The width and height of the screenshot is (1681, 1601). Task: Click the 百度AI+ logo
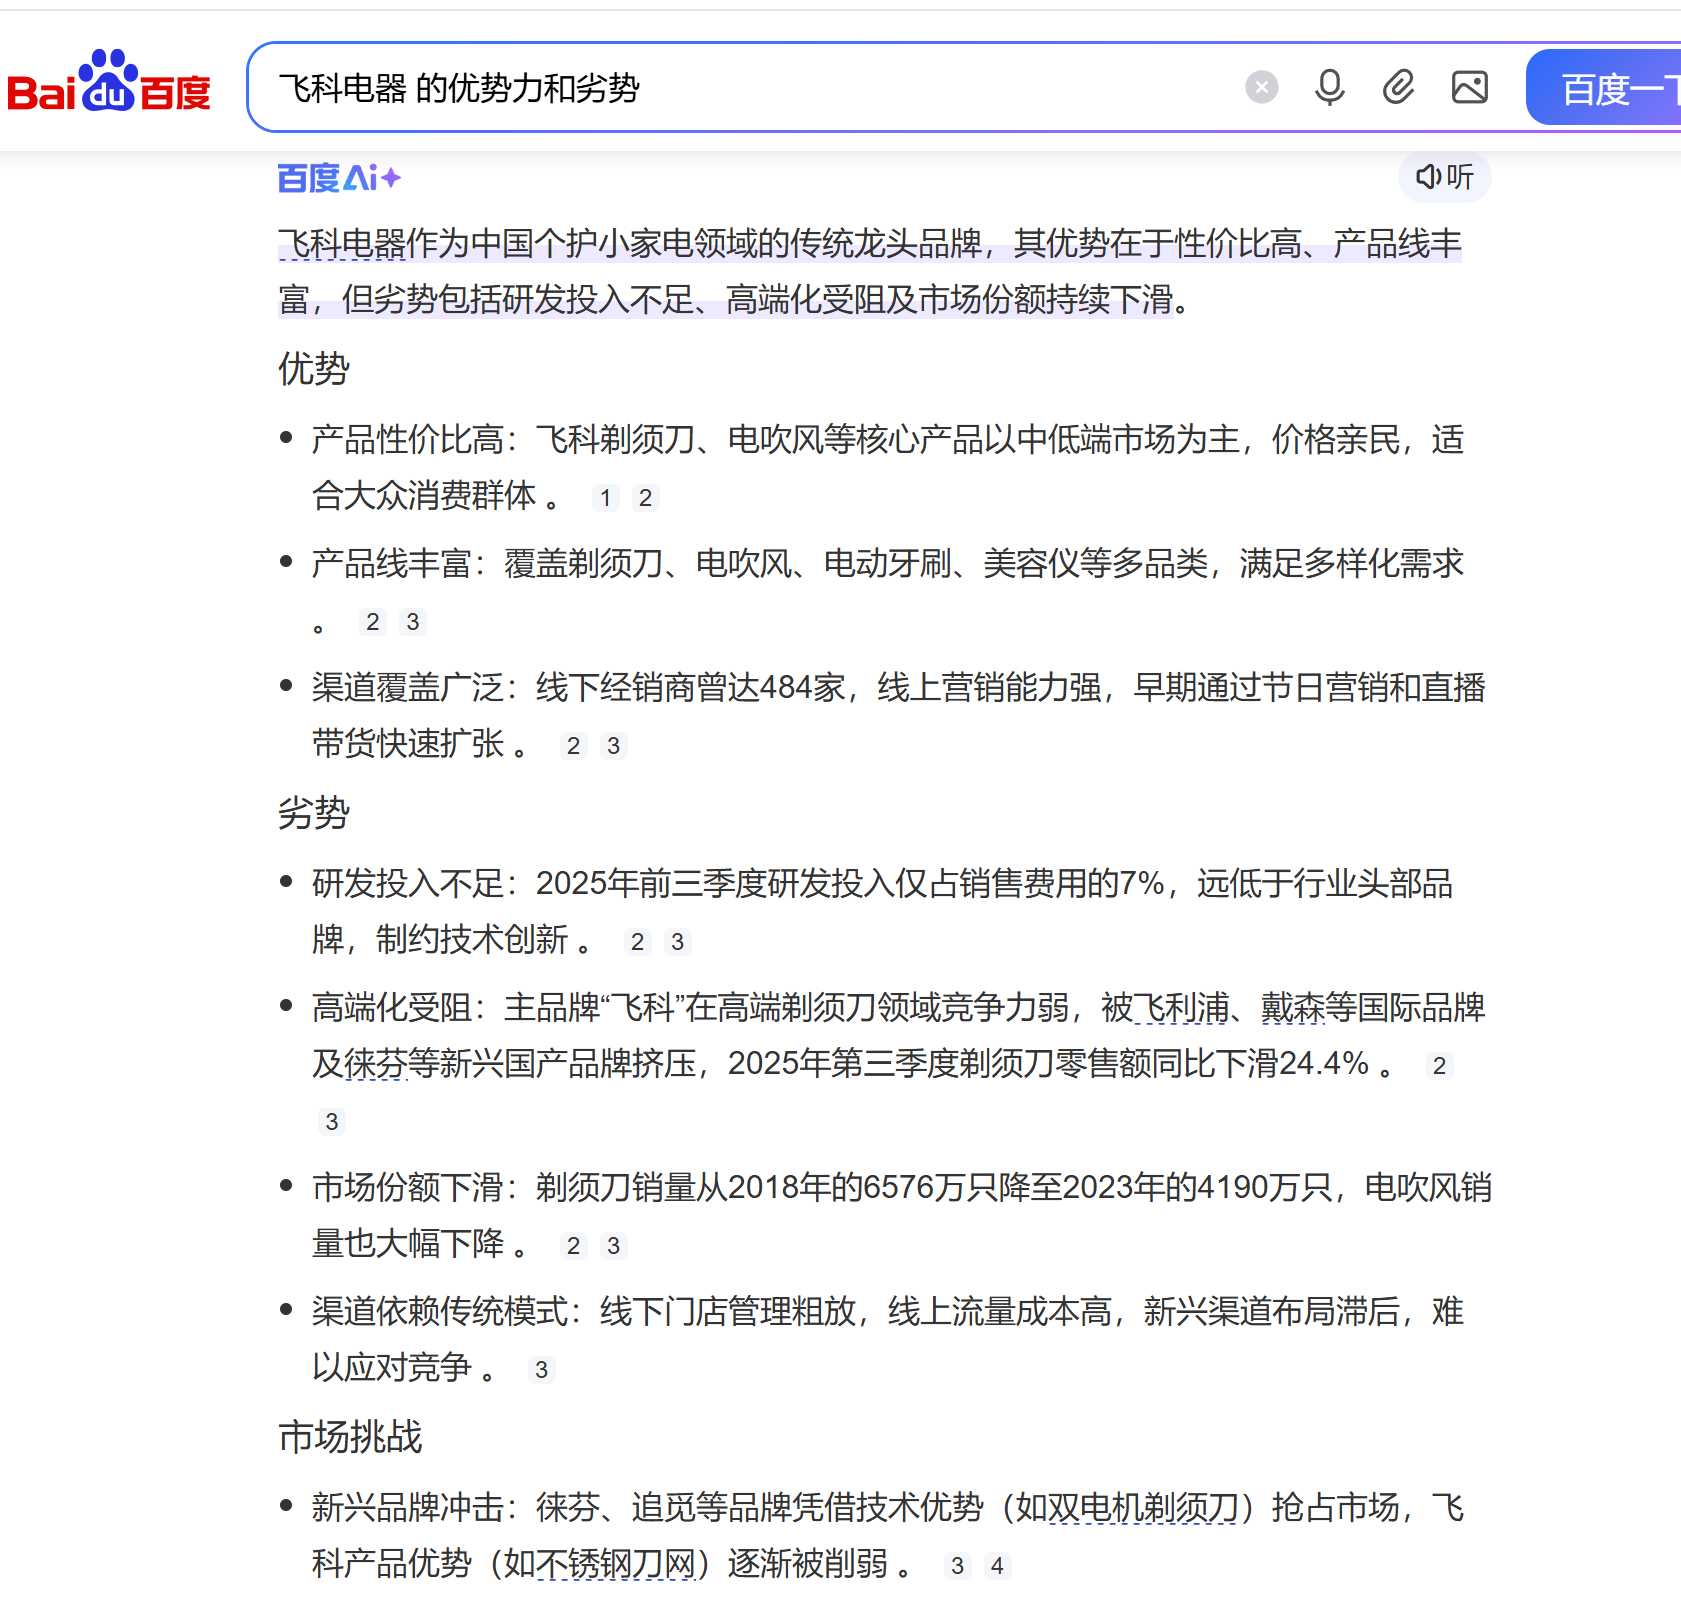pos(340,178)
